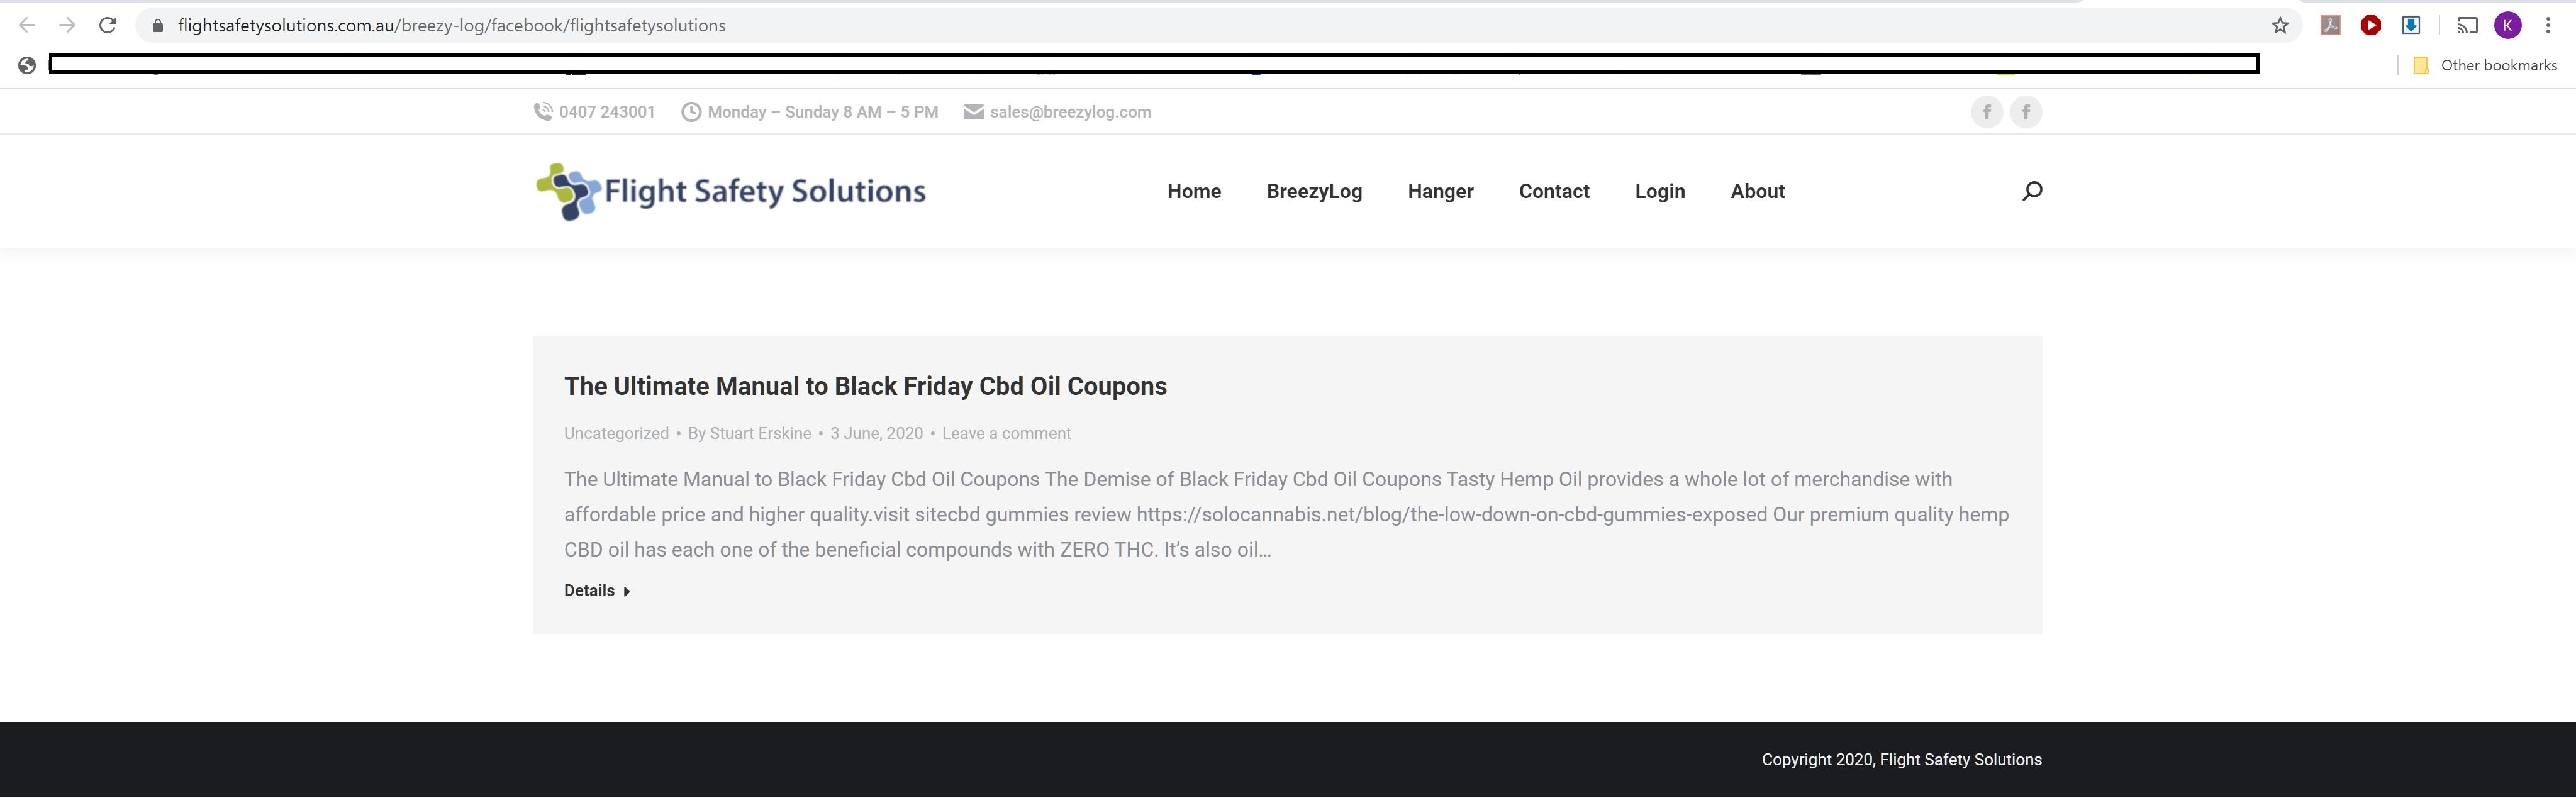Screen dimensions: 2576x798
Task: Click the Uncategorized category link
Action: coord(616,433)
